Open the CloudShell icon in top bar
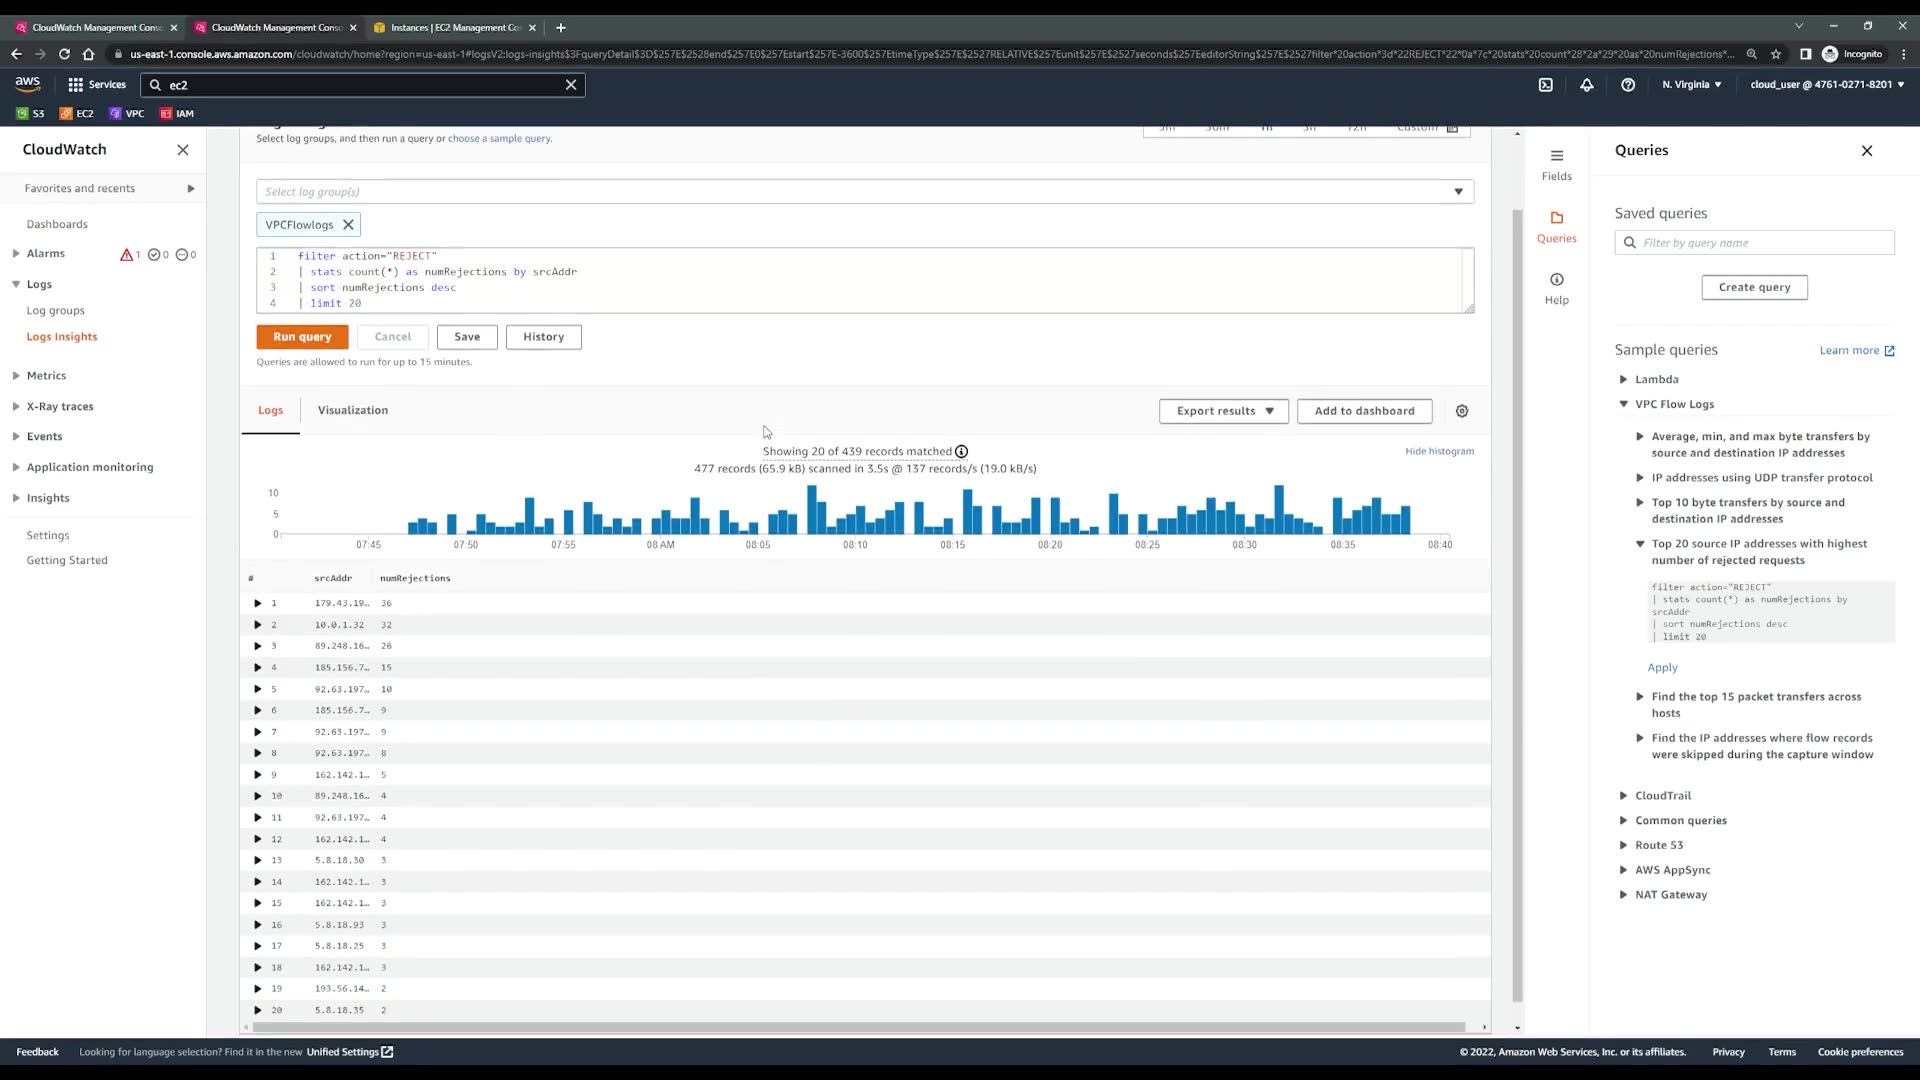Image resolution: width=1920 pixels, height=1080 pixels. point(1545,85)
